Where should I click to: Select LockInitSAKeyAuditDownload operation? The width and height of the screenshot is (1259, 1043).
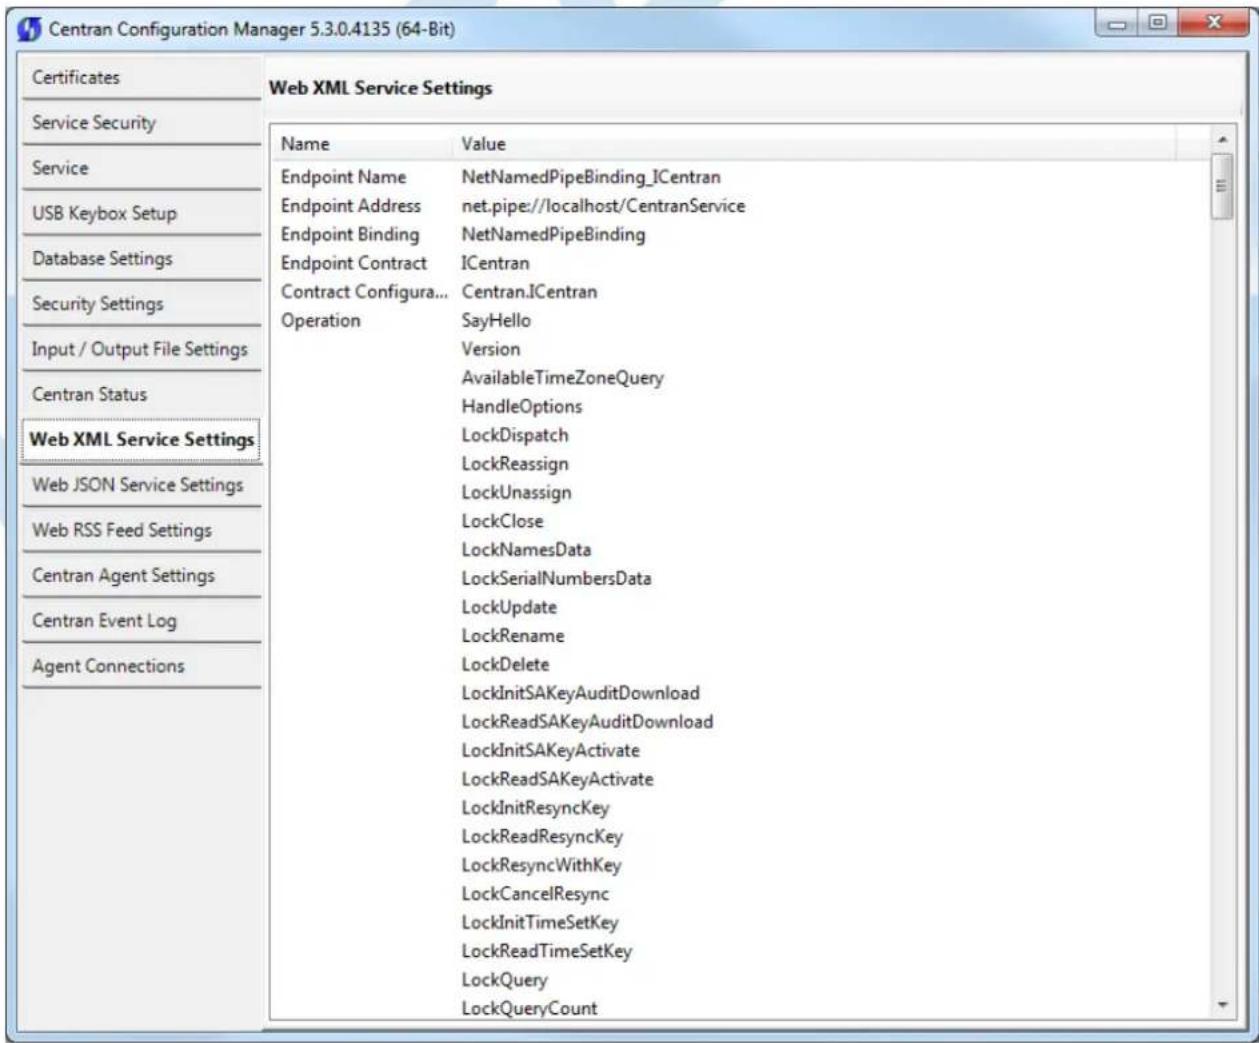click(580, 693)
